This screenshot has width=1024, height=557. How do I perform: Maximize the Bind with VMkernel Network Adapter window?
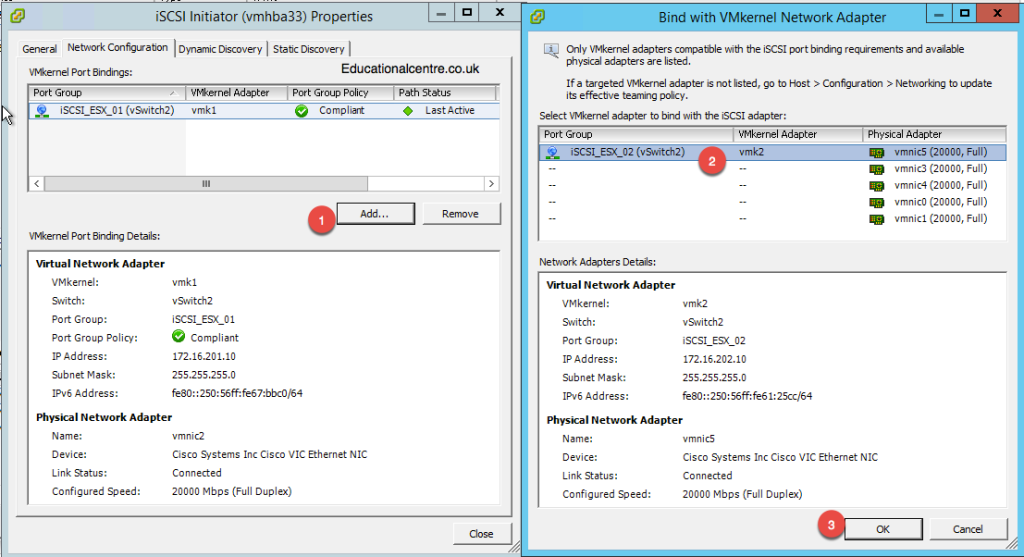coord(964,12)
